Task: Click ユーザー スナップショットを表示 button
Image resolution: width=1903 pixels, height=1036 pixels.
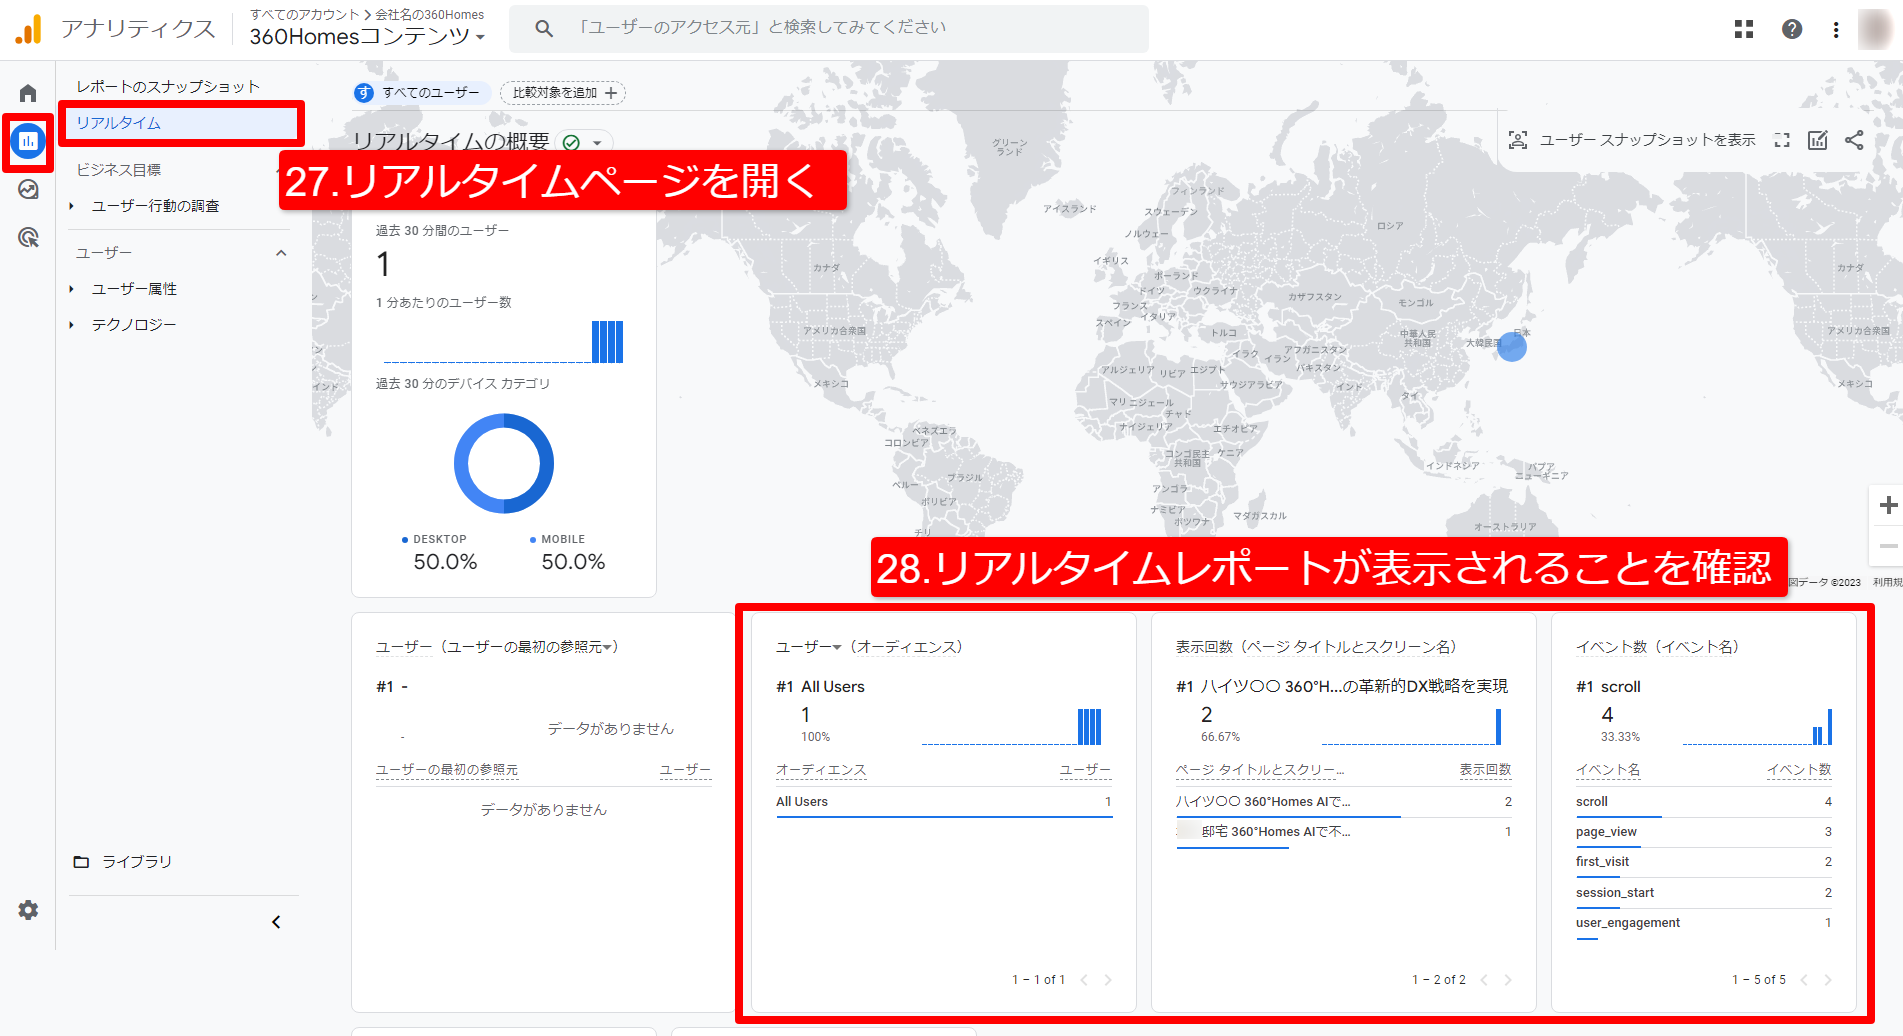Action: [1632, 140]
